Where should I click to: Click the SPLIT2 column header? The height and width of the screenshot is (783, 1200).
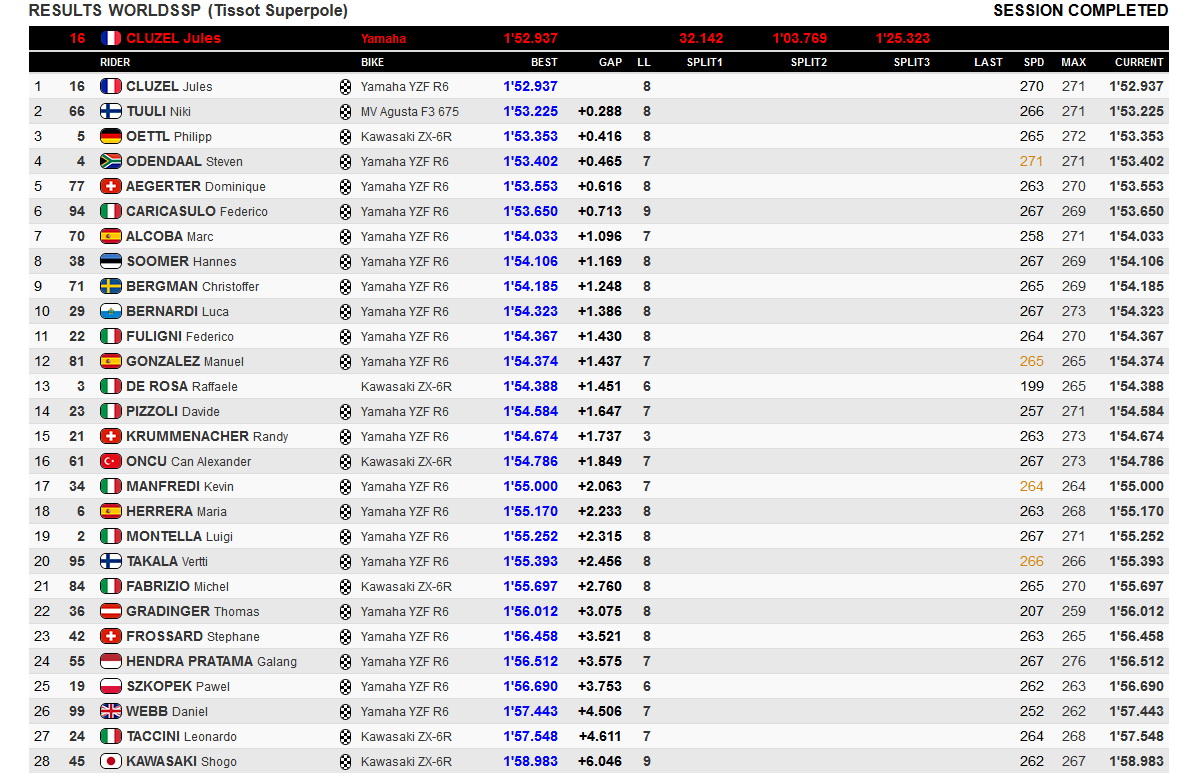tap(808, 62)
